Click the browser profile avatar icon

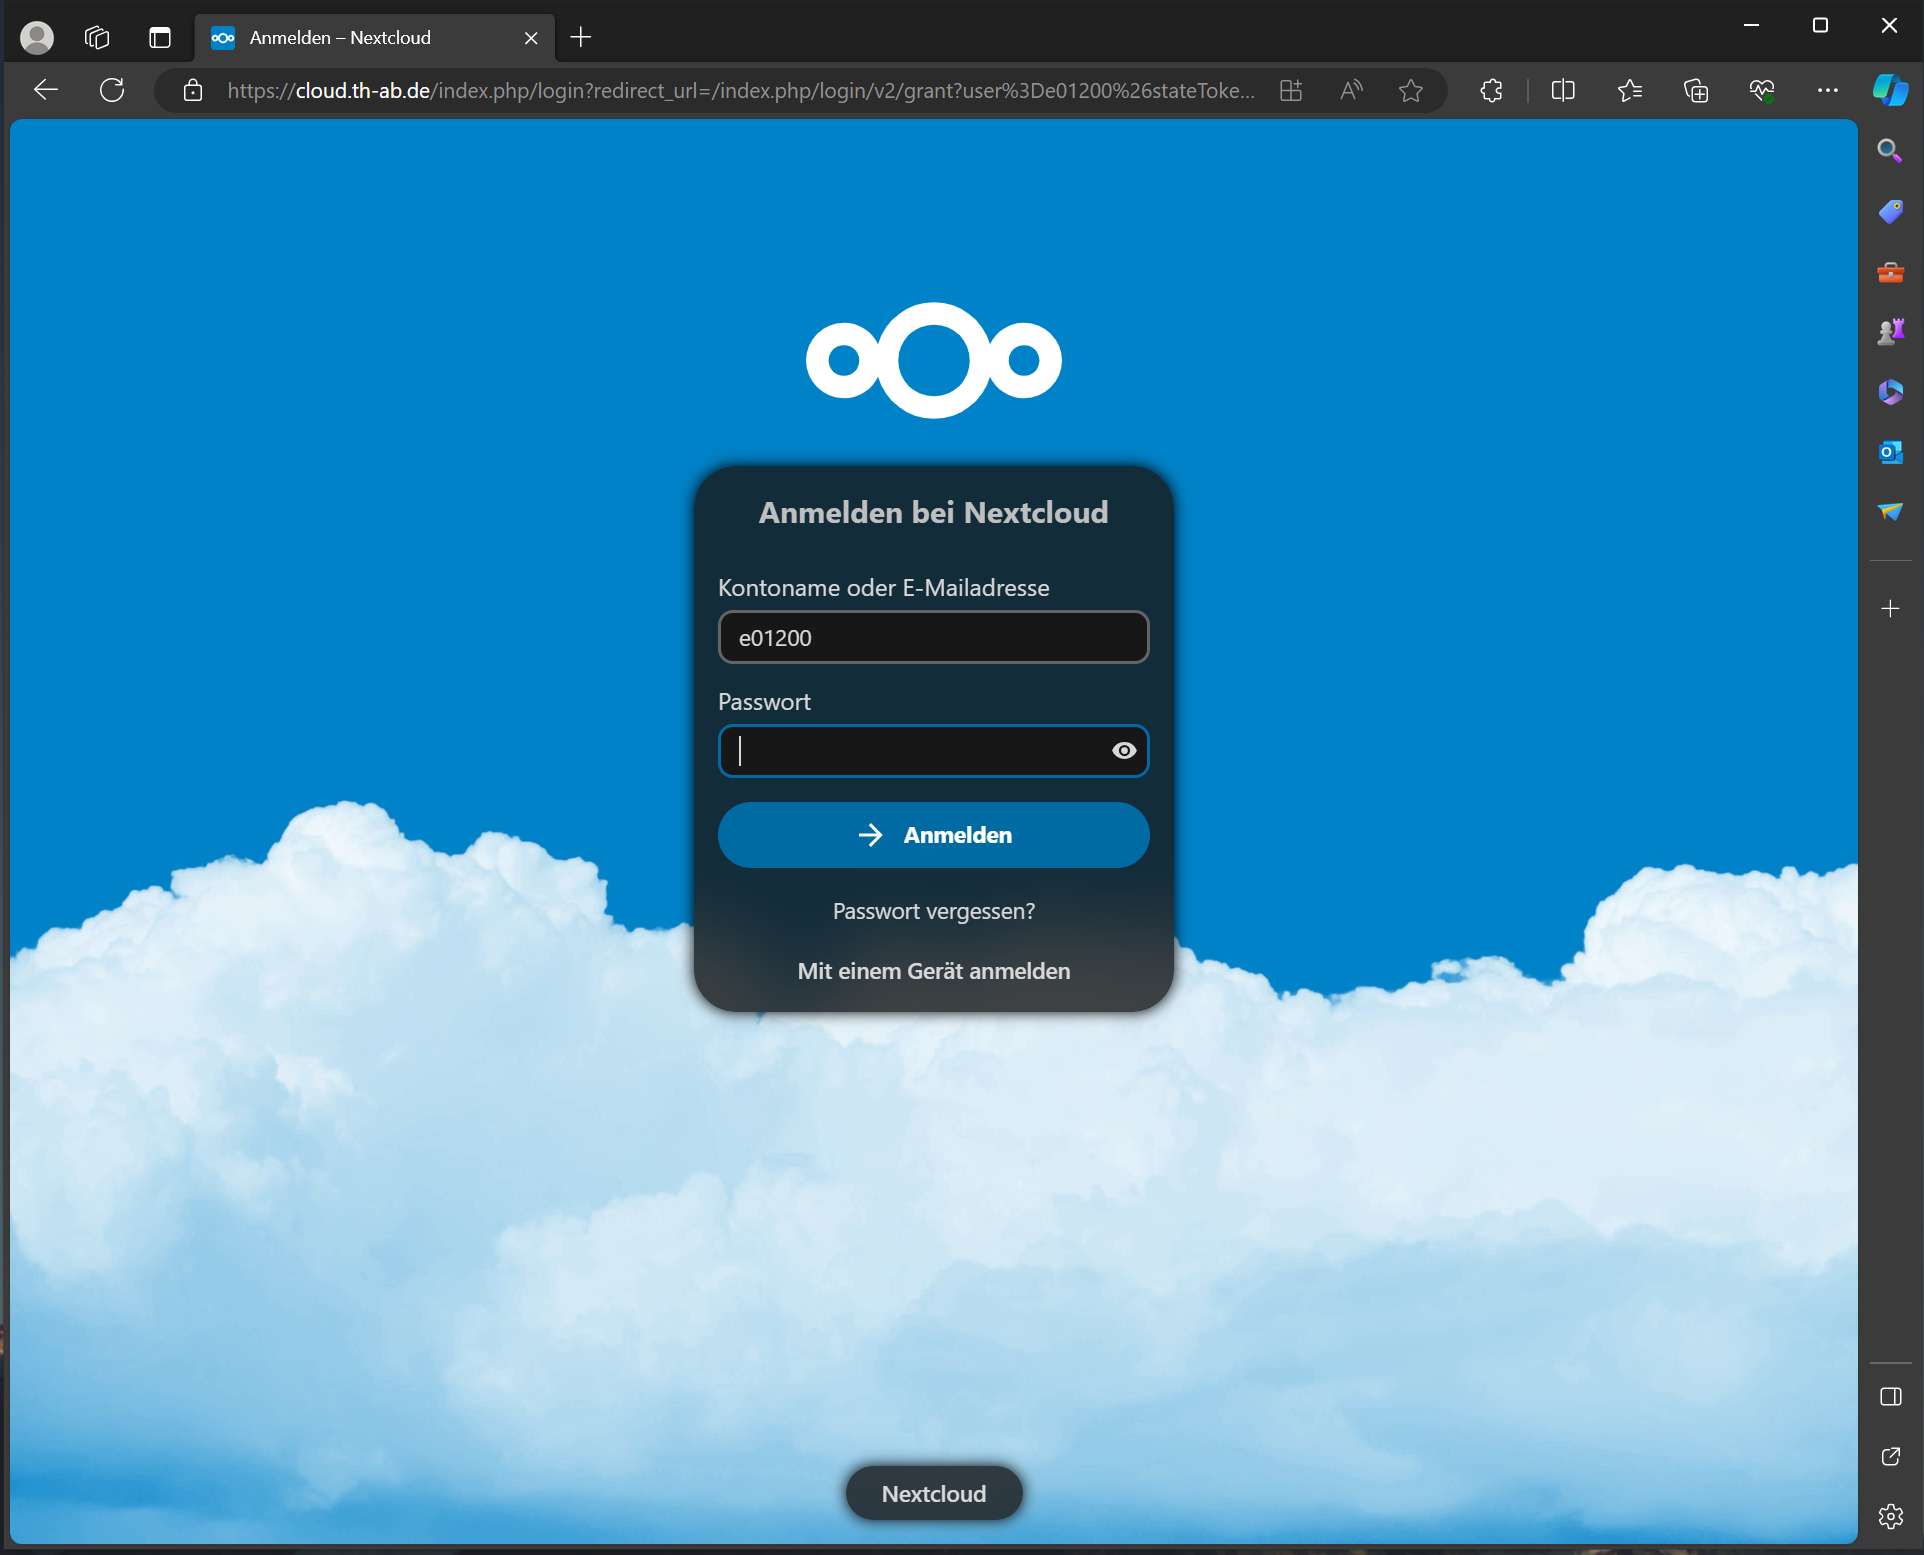pos(37,37)
